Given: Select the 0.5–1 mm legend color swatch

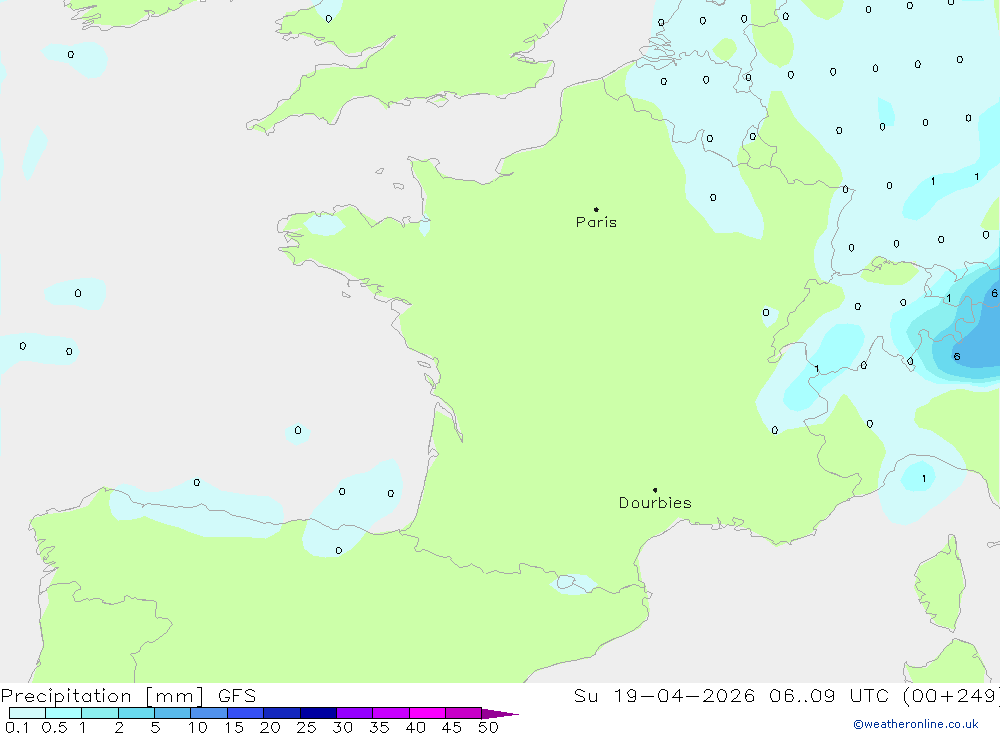Looking at the screenshot, I should (x=64, y=713).
